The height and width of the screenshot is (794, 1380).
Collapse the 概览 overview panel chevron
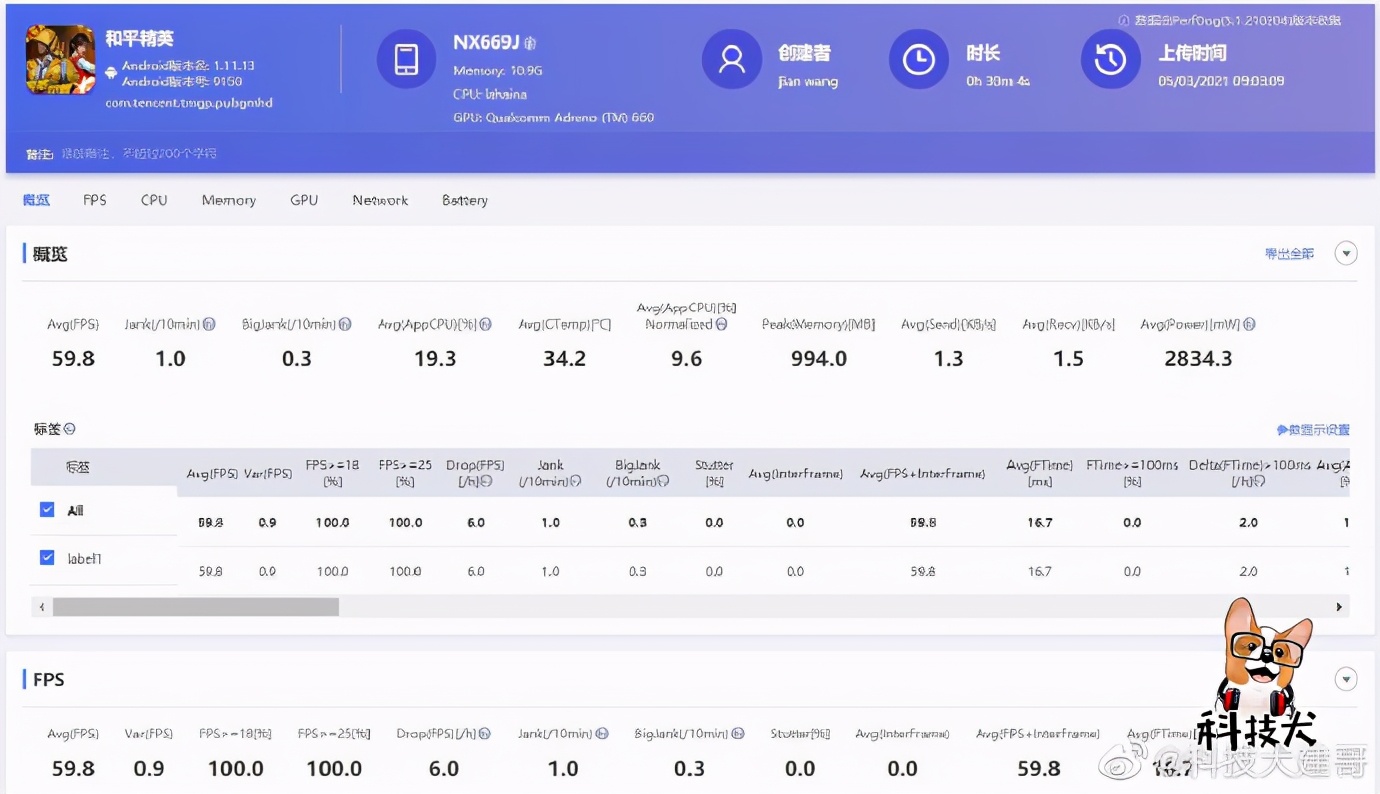pyautogui.click(x=1346, y=253)
